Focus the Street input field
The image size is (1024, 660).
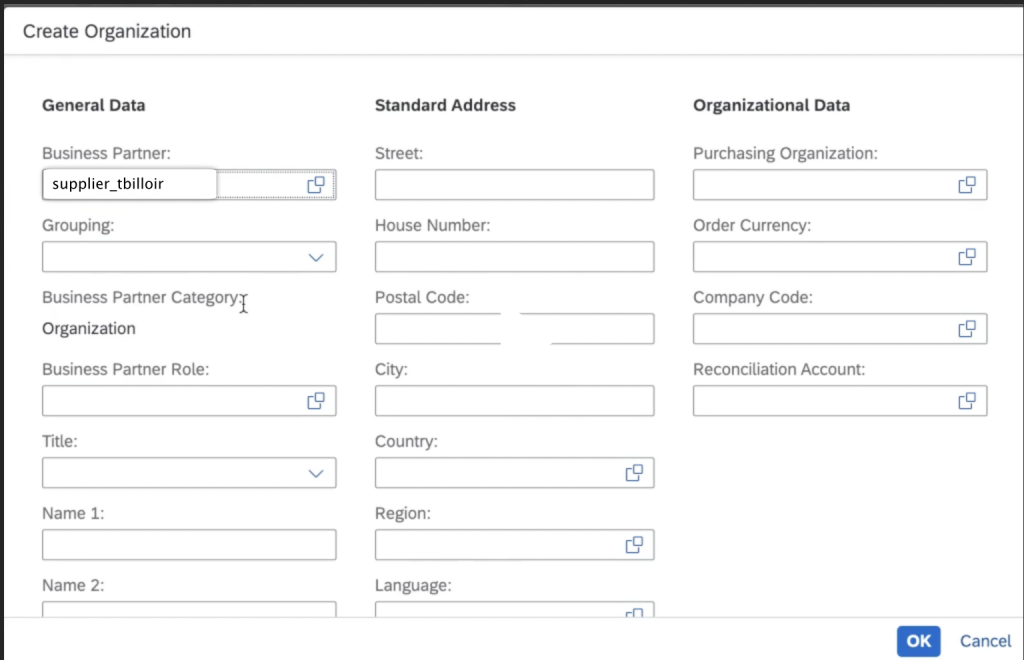tap(514, 185)
